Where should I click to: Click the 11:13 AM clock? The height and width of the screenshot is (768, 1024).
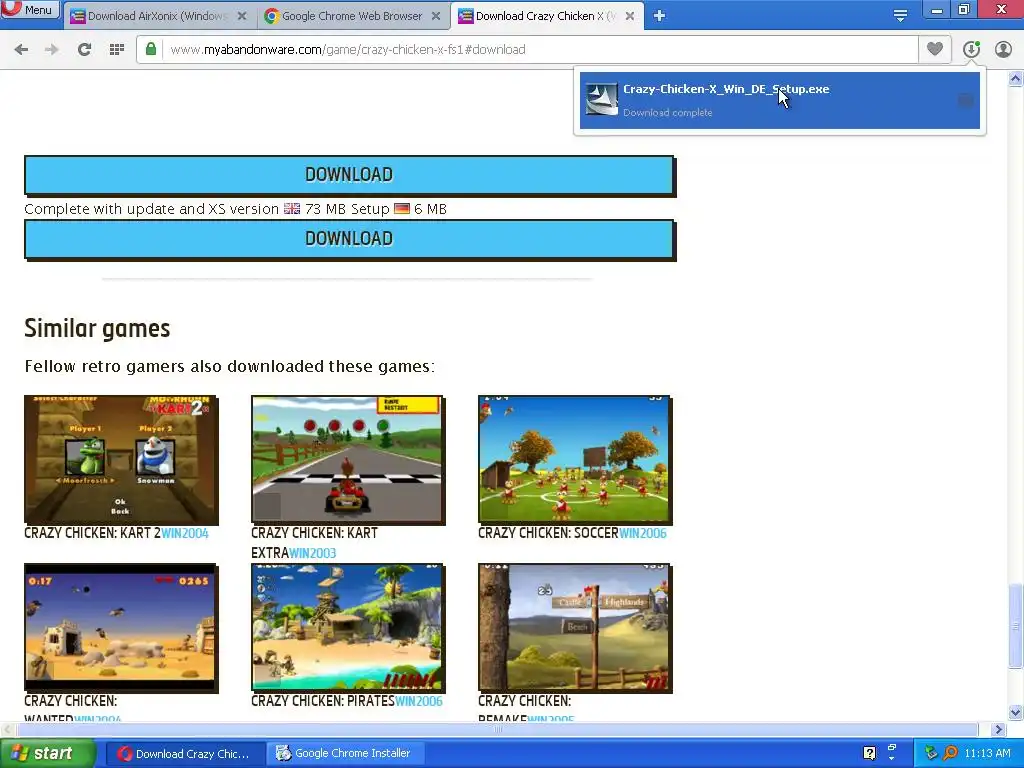(987, 753)
